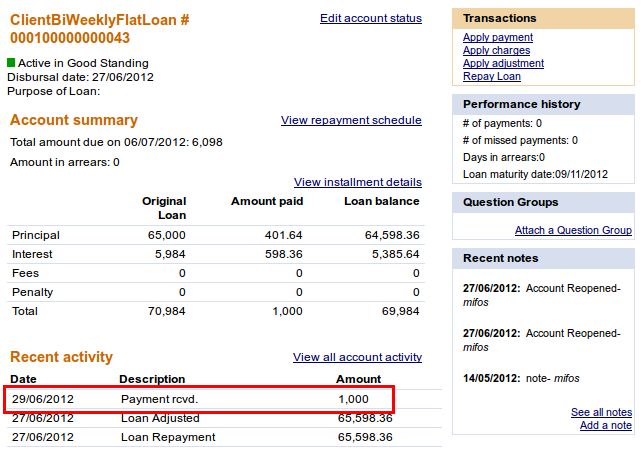Click View all account activity
The height and width of the screenshot is (462, 644).
click(x=357, y=357)
